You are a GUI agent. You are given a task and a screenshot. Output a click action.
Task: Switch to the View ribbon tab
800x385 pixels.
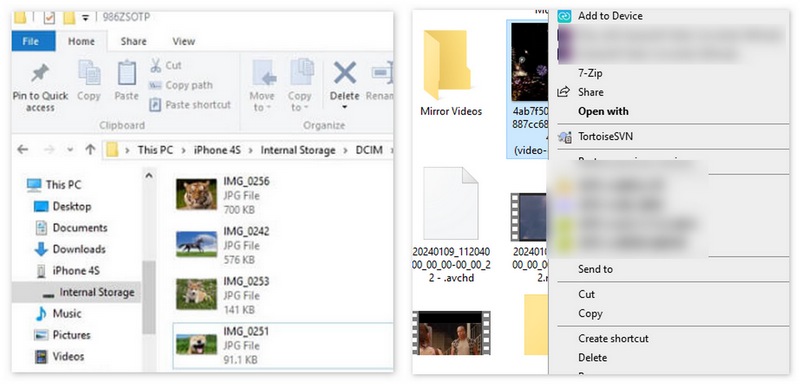point(184,41)
